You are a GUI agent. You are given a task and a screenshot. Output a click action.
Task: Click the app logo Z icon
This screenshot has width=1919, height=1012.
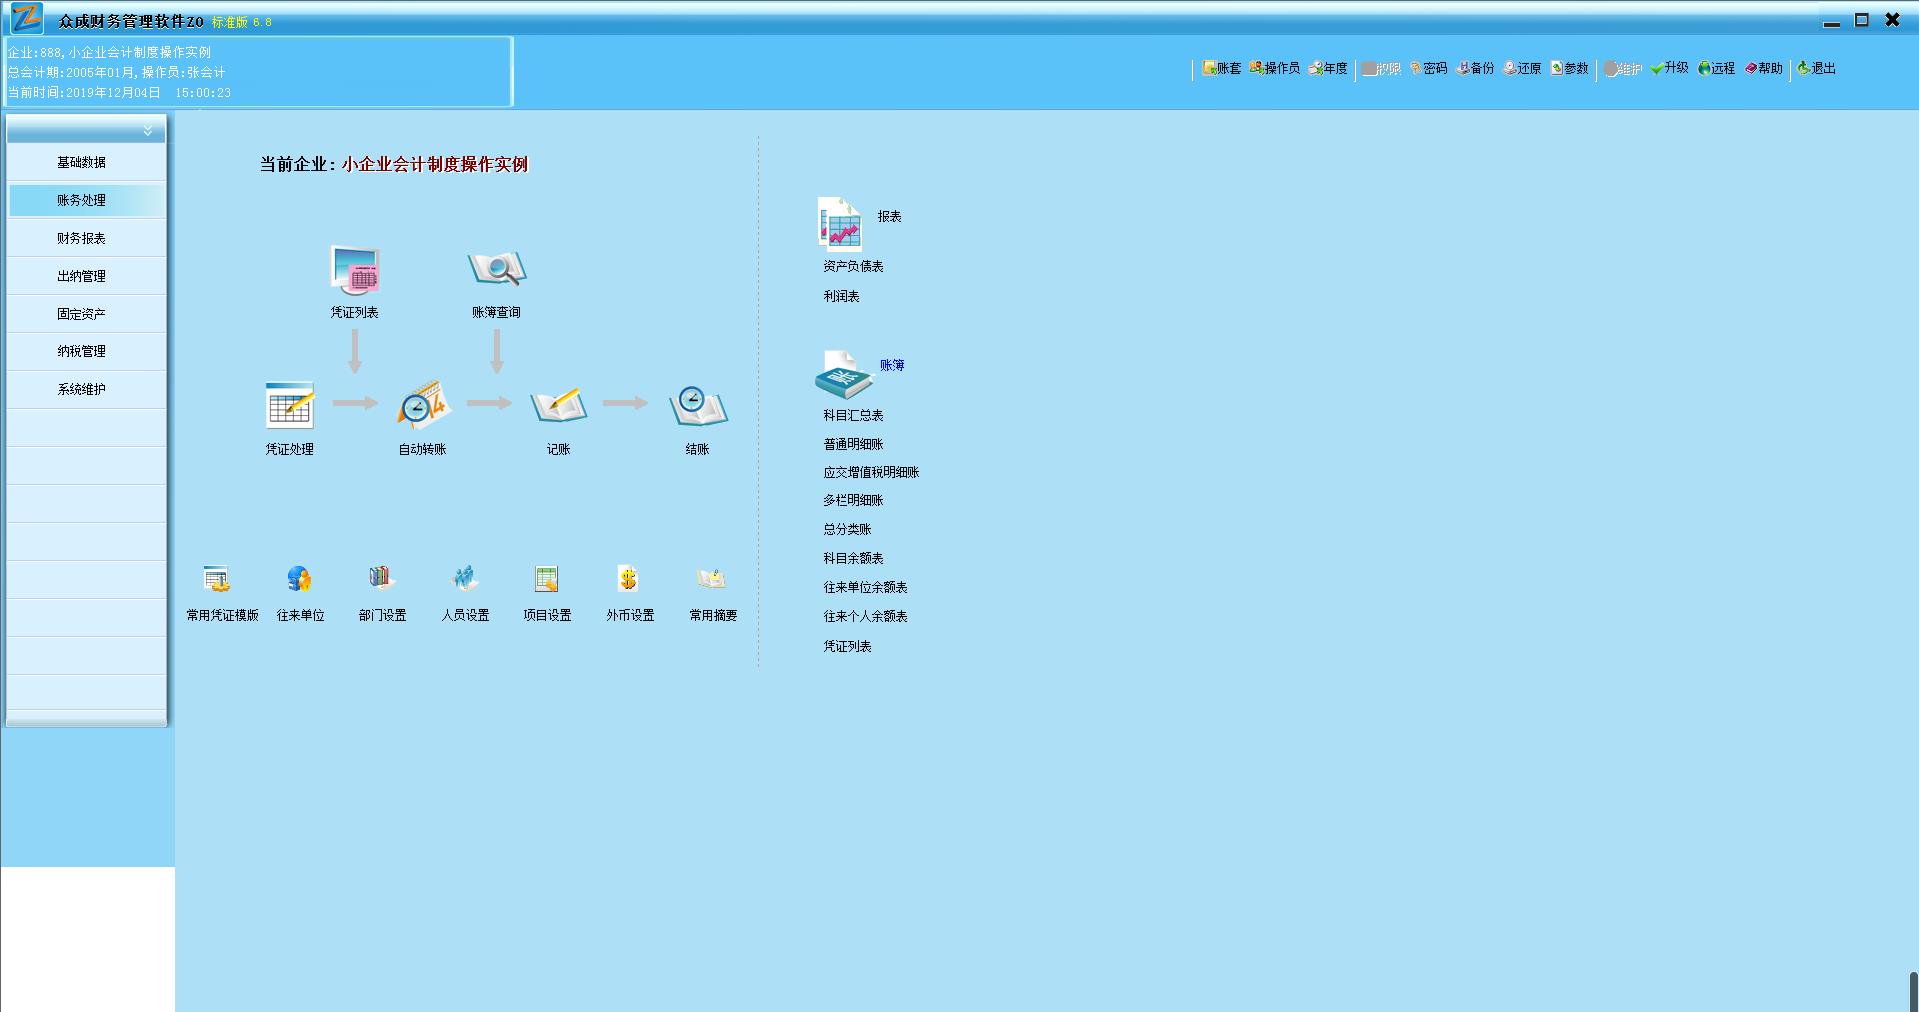pos(26,18)
